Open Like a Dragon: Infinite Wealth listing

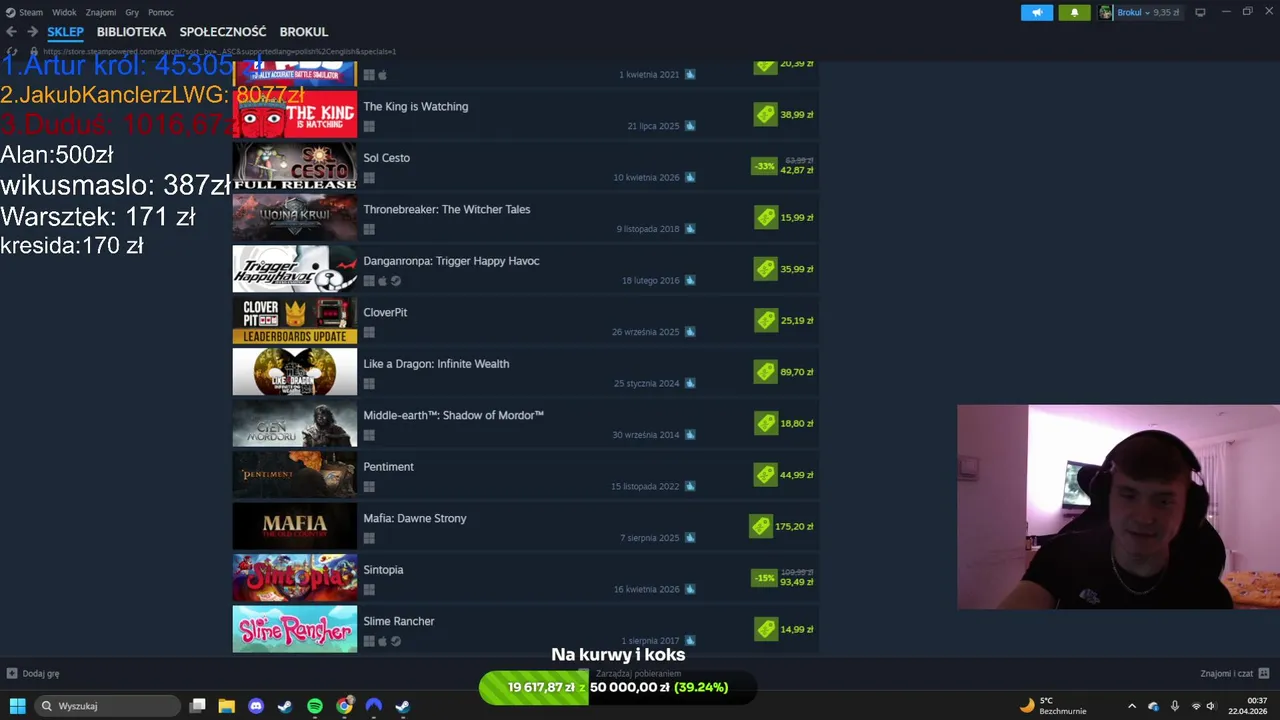point(526,372)
